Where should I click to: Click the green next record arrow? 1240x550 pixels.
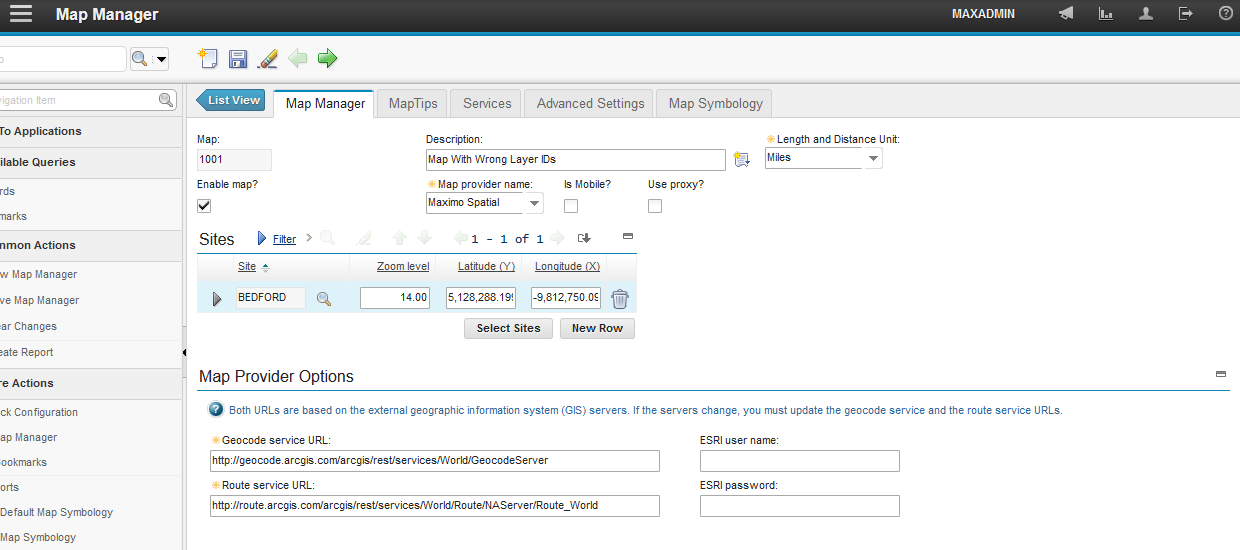(327, 59)
